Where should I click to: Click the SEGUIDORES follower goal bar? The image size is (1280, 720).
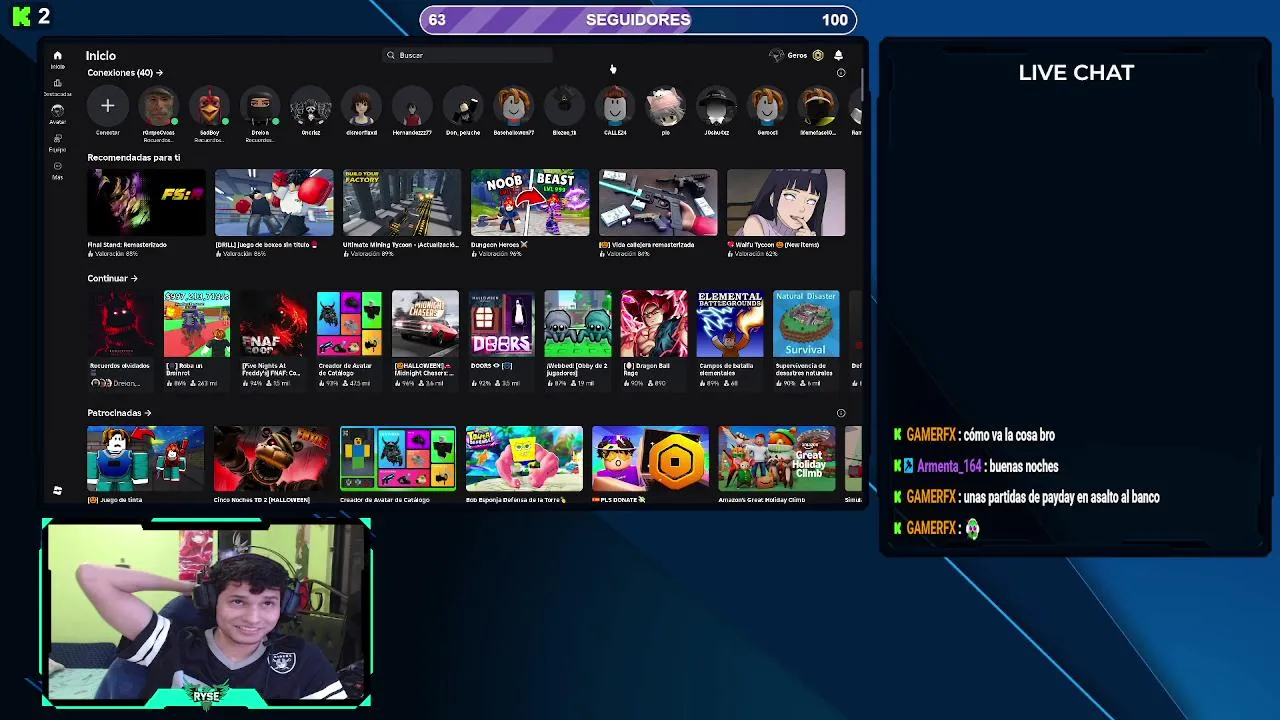(638, 19)
